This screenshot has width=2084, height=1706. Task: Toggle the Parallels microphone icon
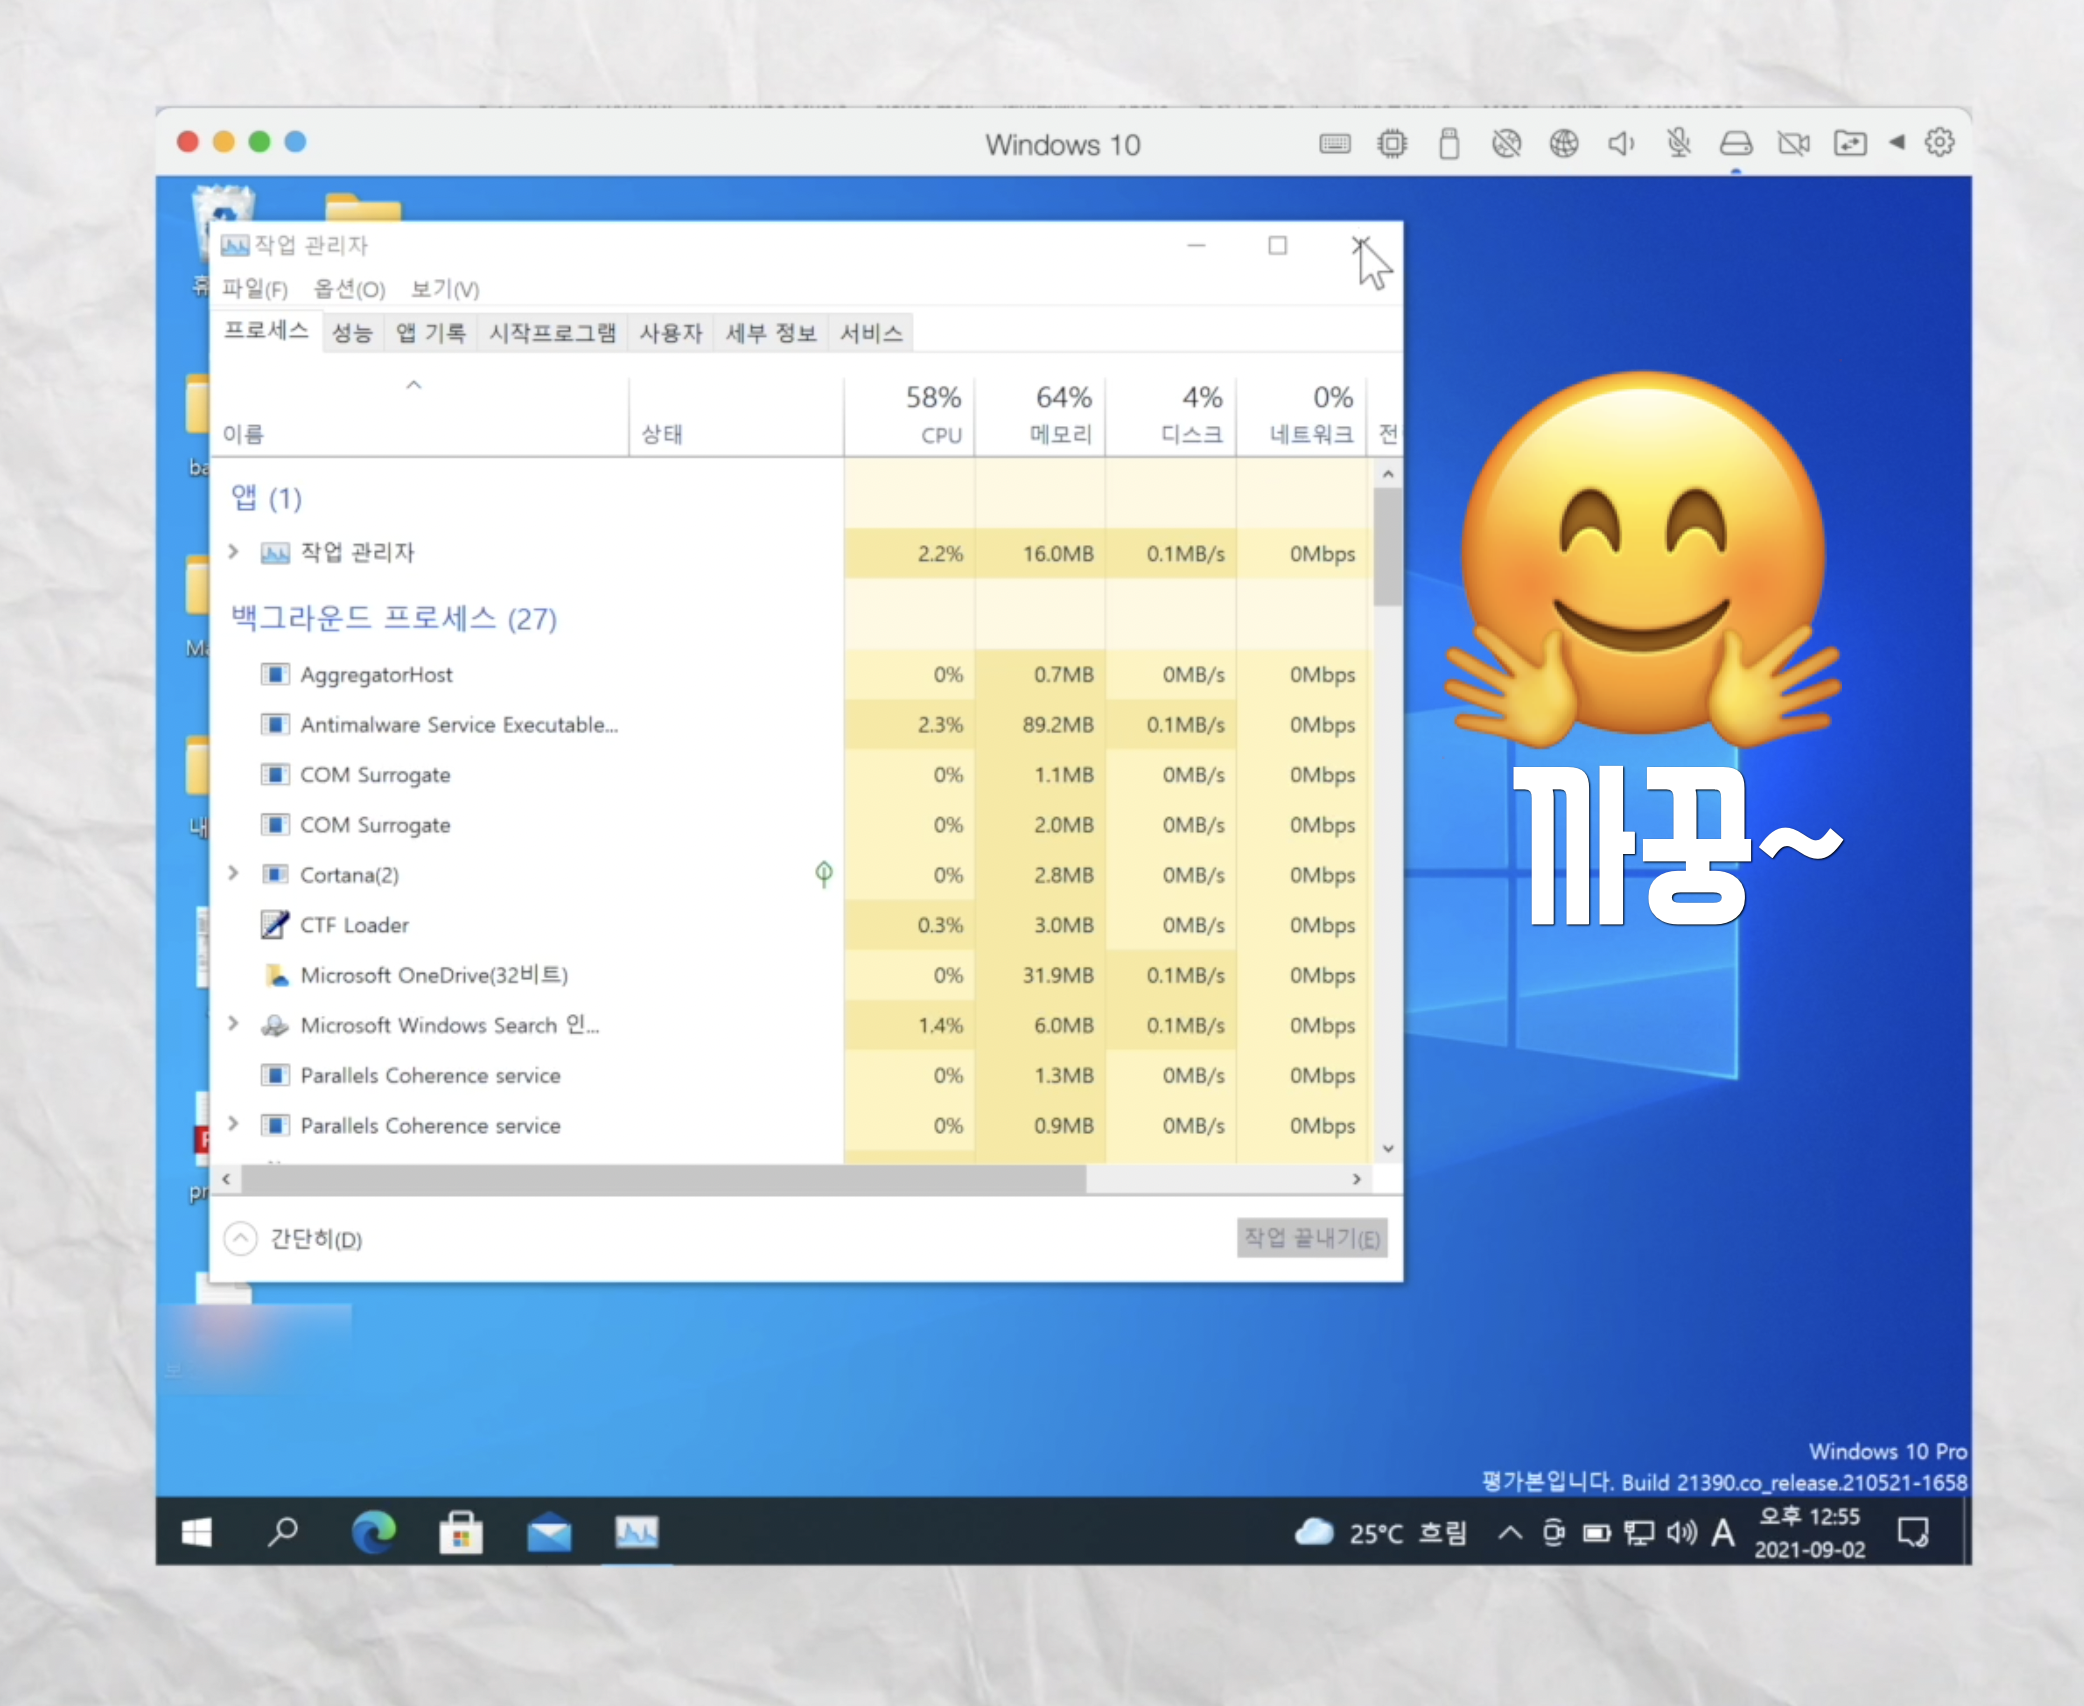(1678, 144)
